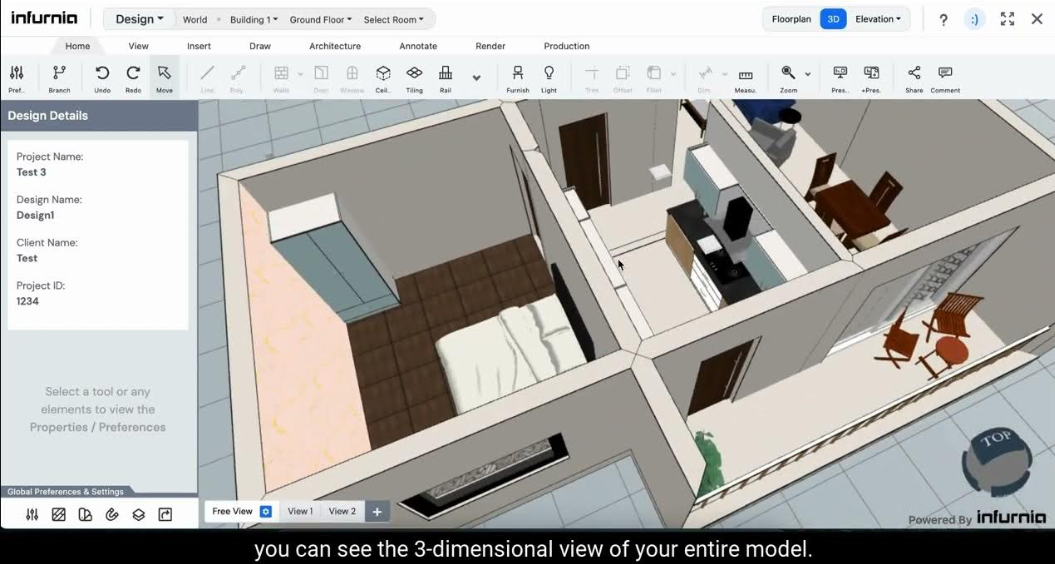This screenshot has height=564, width=1055.
Task: Open the Preferences tool
Action: (x=17, y=78)
